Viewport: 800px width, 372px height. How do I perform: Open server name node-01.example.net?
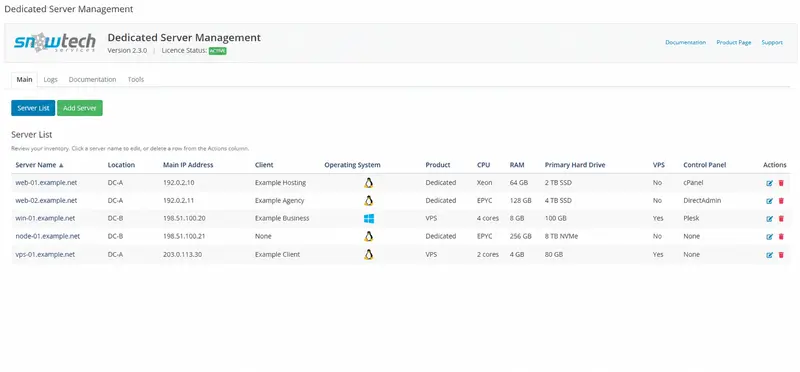(47, 236)
